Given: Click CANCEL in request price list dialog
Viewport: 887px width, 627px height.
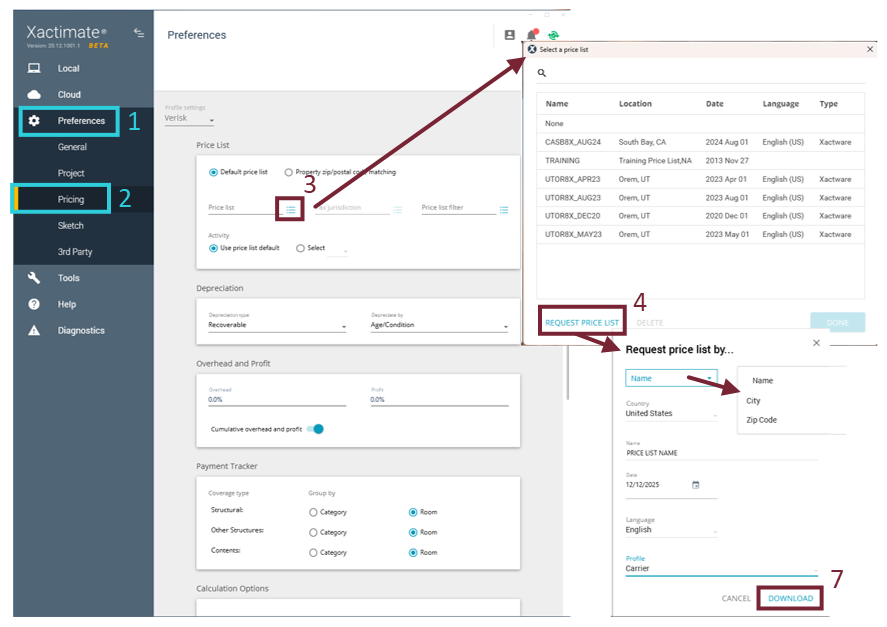Looking at the screenshot, I should coord(736,598).
